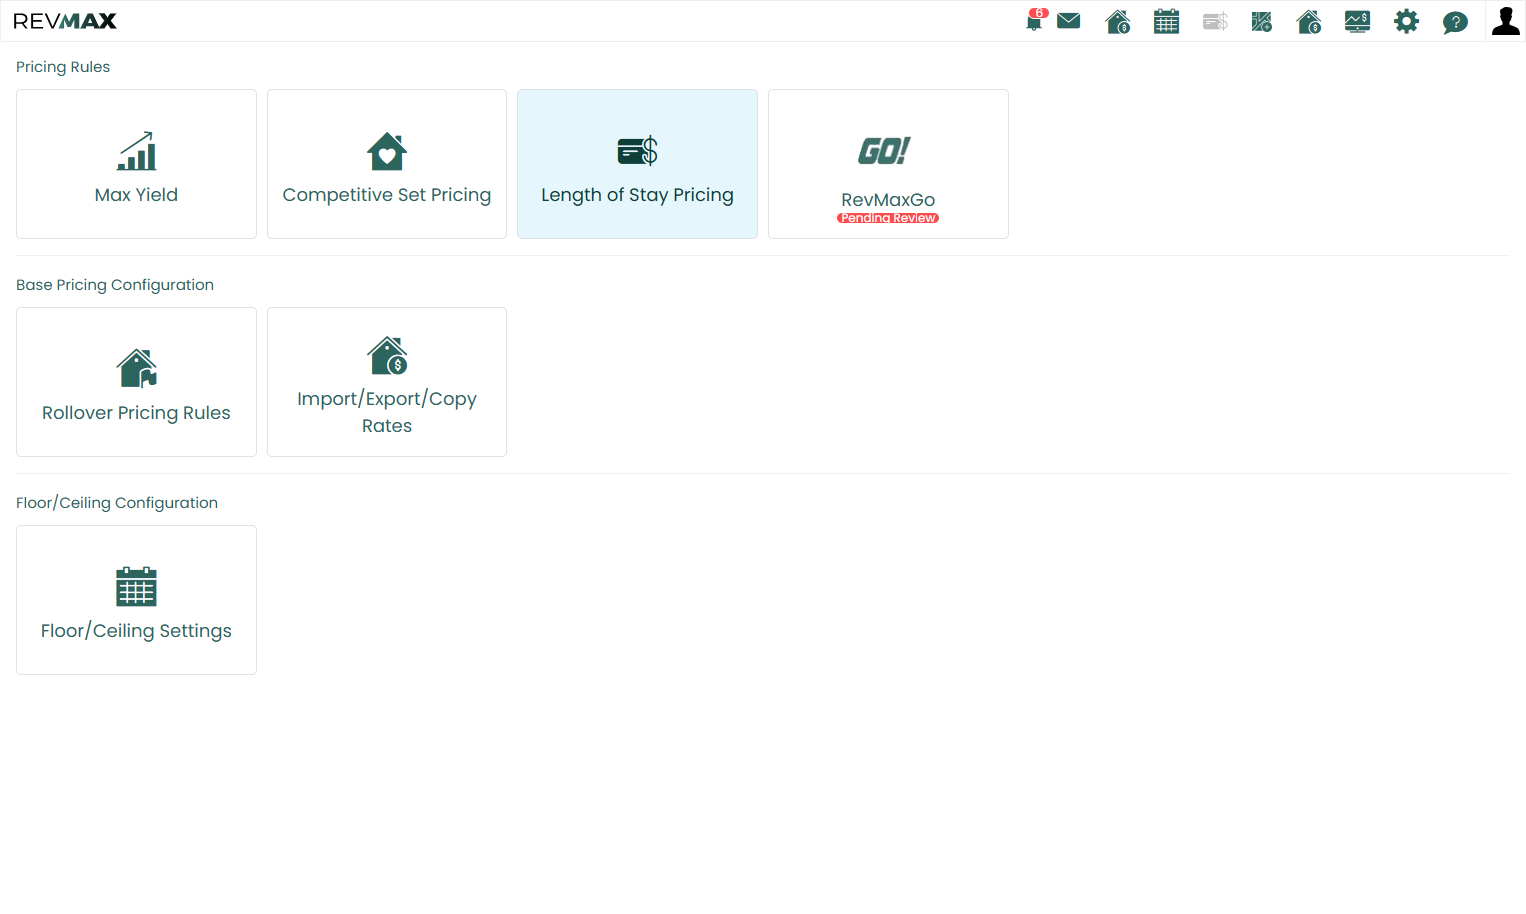Screen dimensions: 1526x914
Task: Open the RevMaxGo card
Action: [x=888, y=164]
